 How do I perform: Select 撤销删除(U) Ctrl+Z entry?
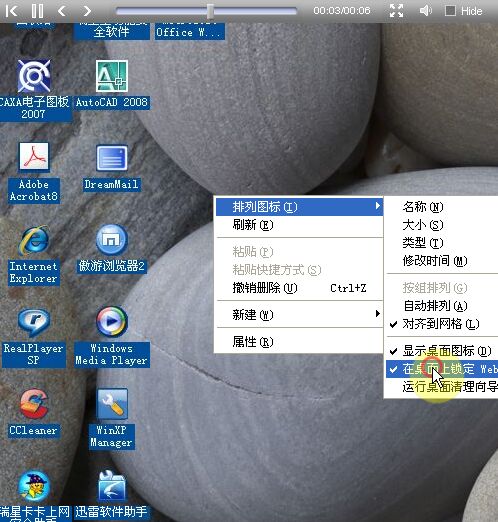pos(299,288)
